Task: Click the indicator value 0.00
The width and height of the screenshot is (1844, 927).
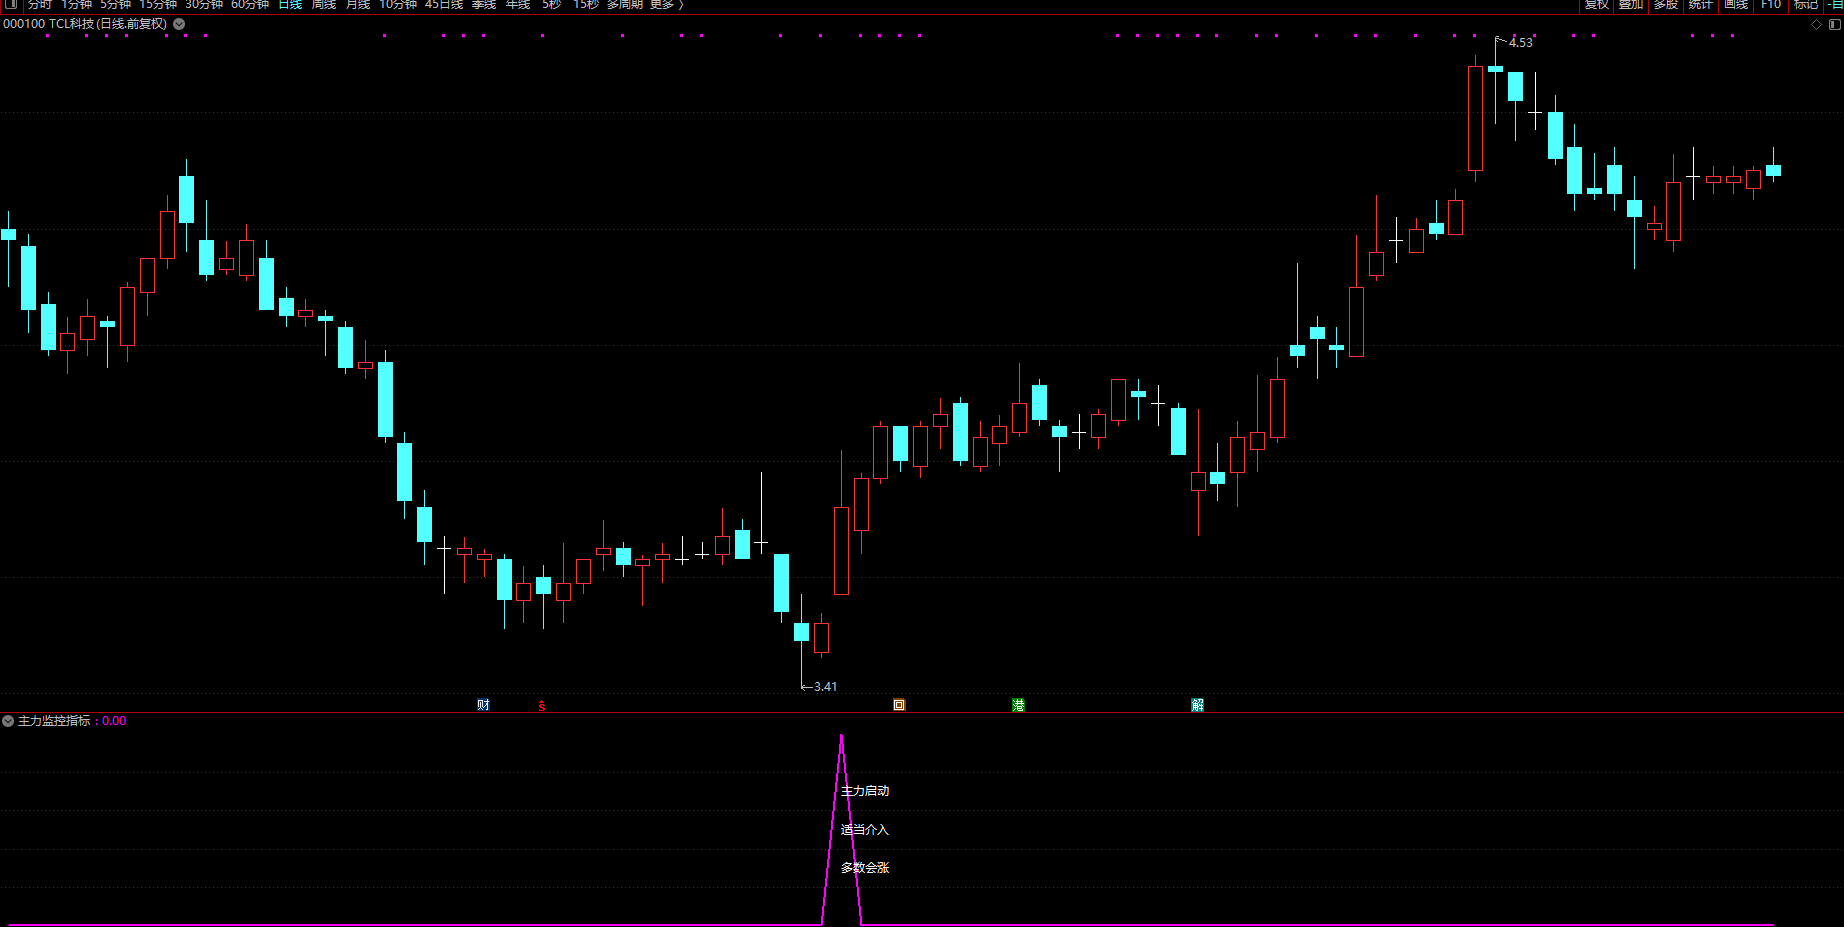Action: click(114, 721)
